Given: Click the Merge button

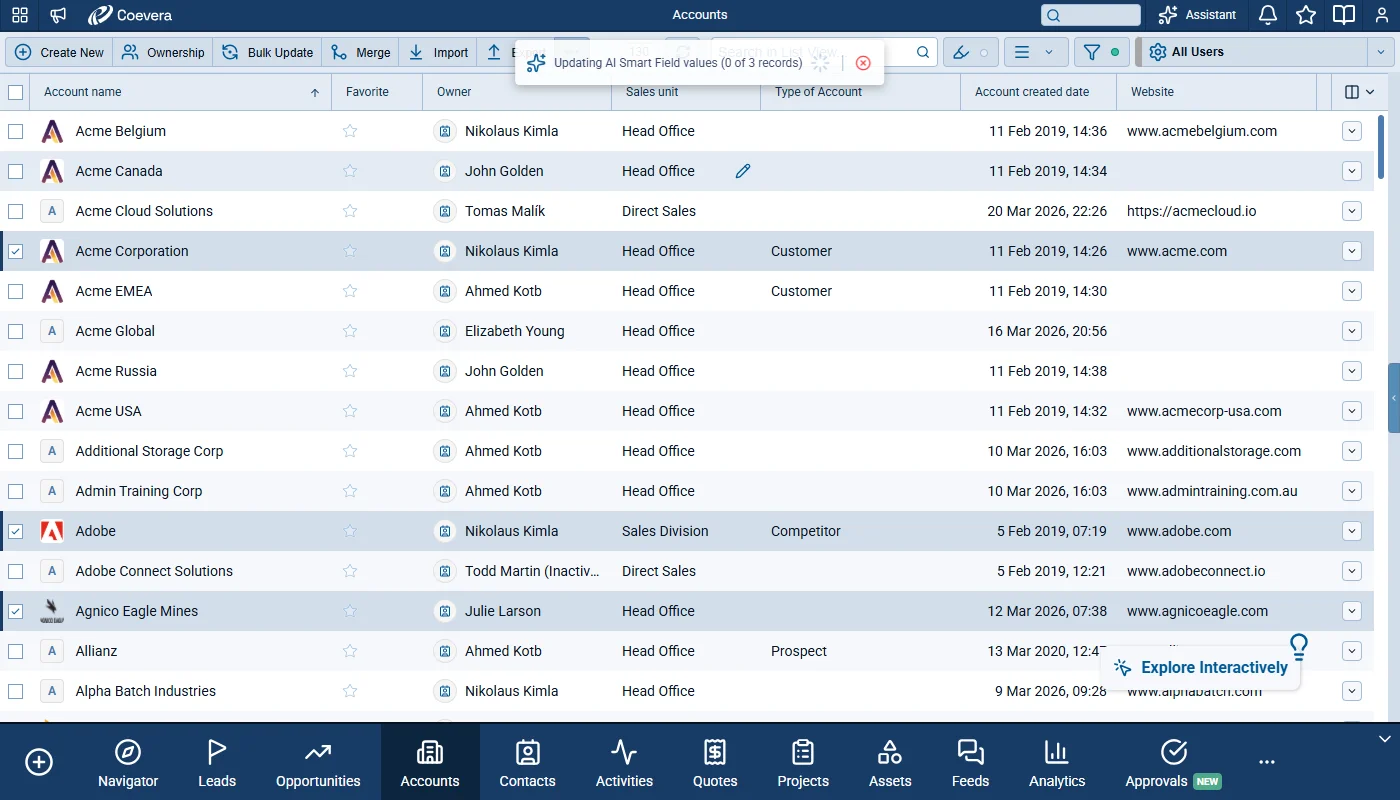Looking at the screenshot, I should [x=360, y=52].
